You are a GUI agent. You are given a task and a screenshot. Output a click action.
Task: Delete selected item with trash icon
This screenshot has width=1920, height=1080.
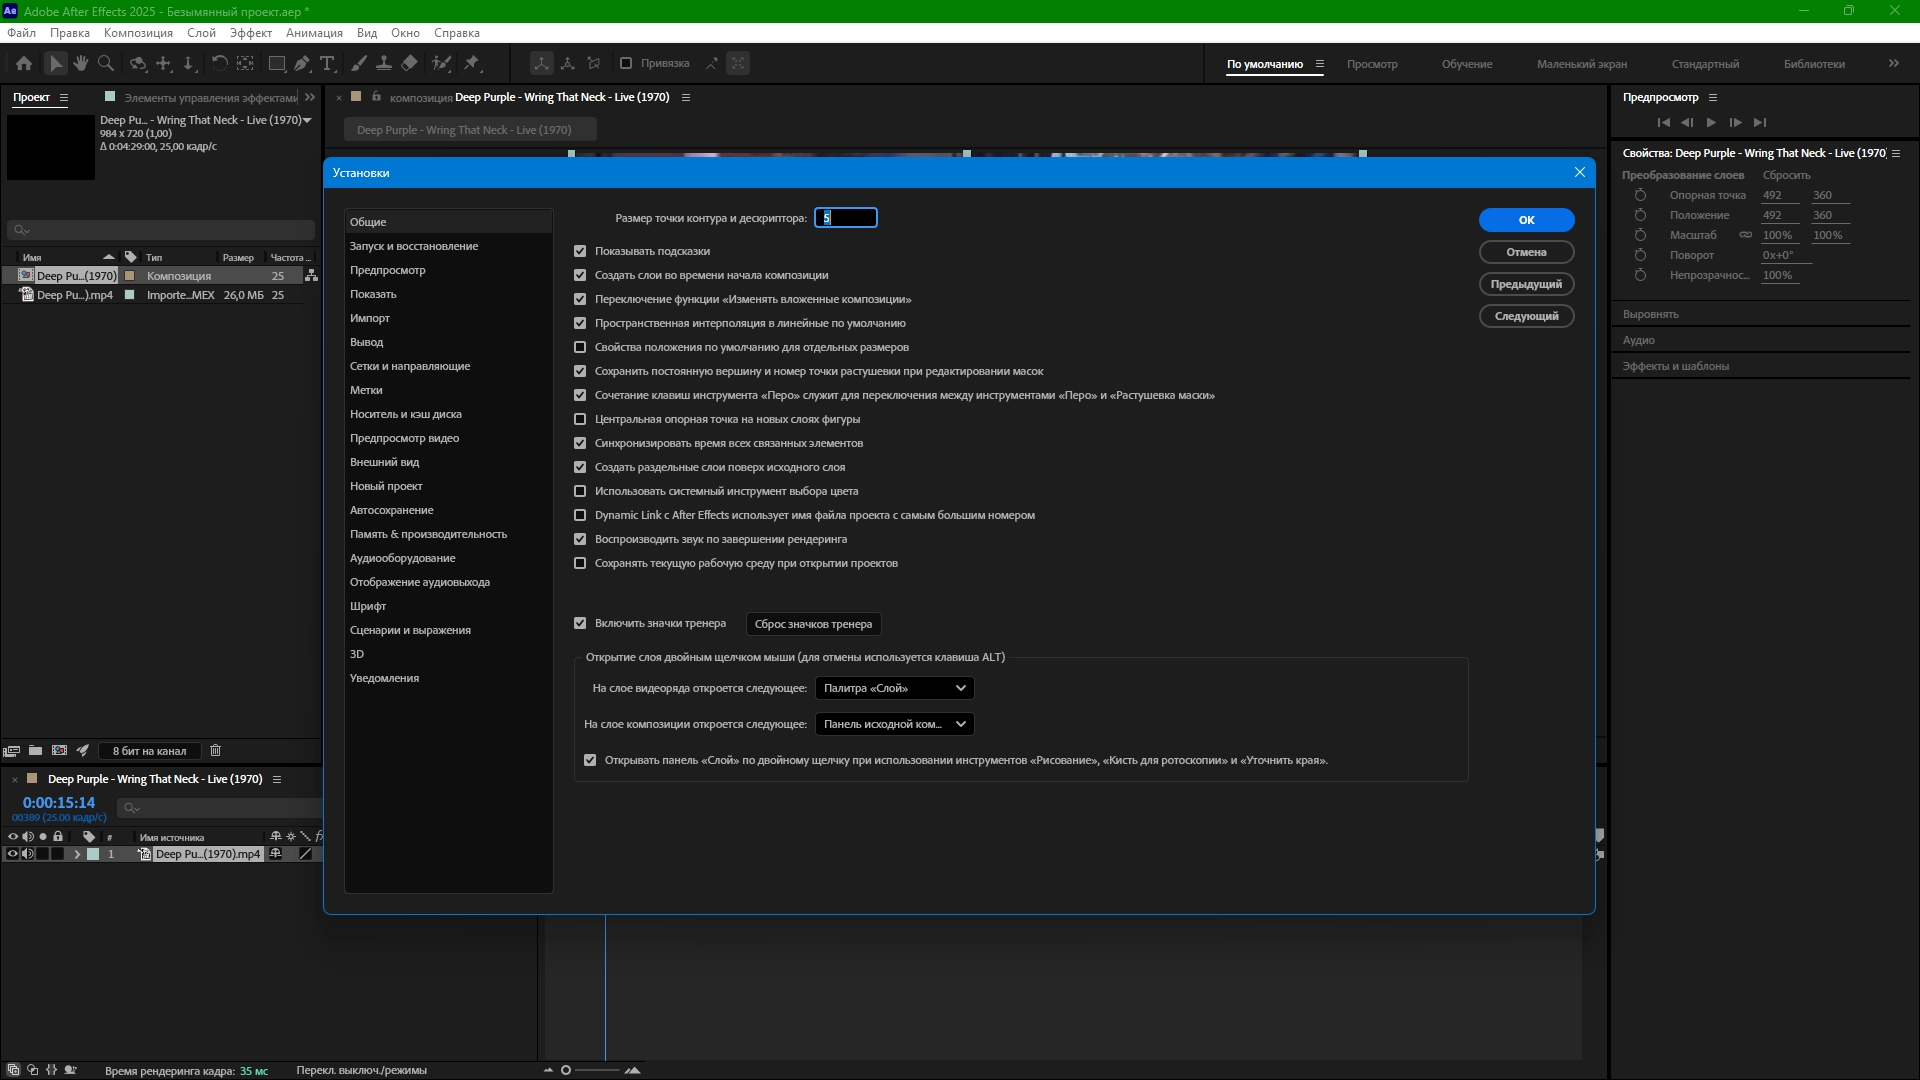point(215,751)
